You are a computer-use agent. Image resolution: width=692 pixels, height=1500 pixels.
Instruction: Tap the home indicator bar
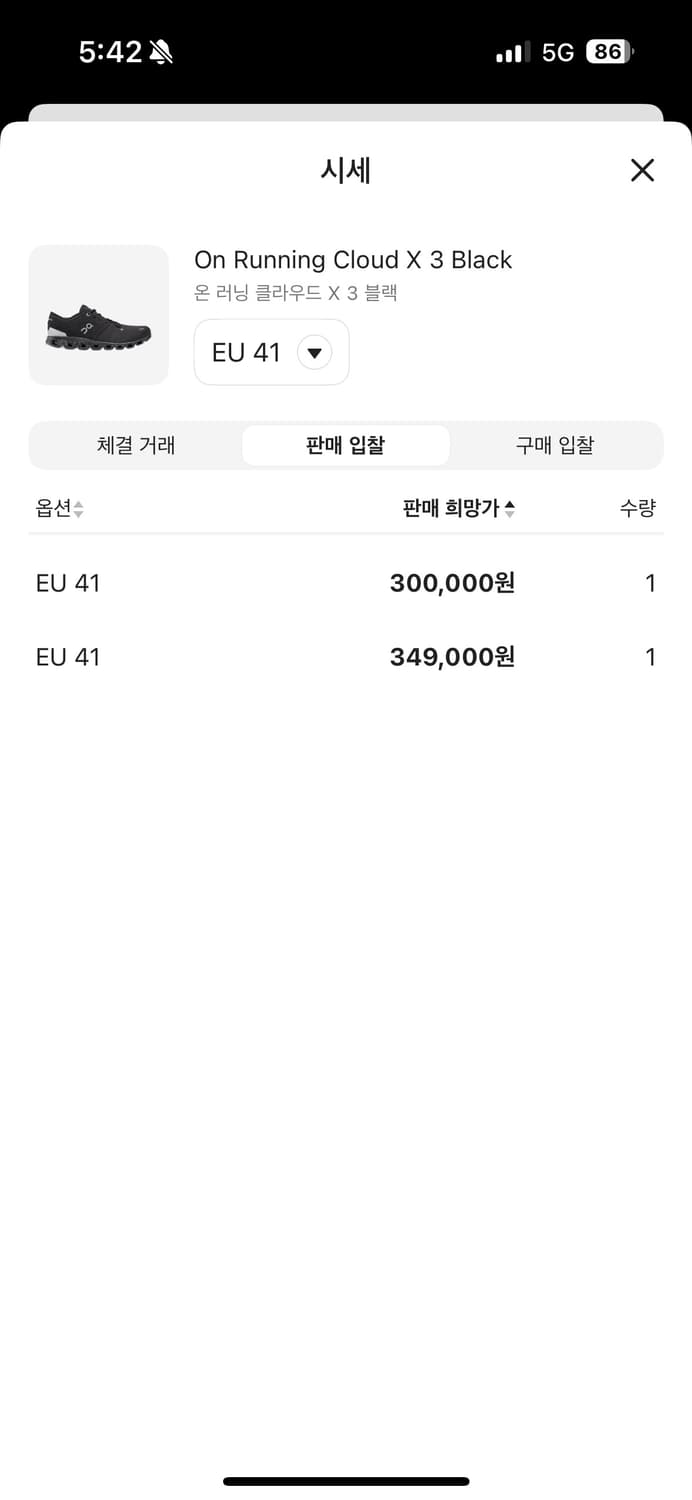[x=346, y=1481]
